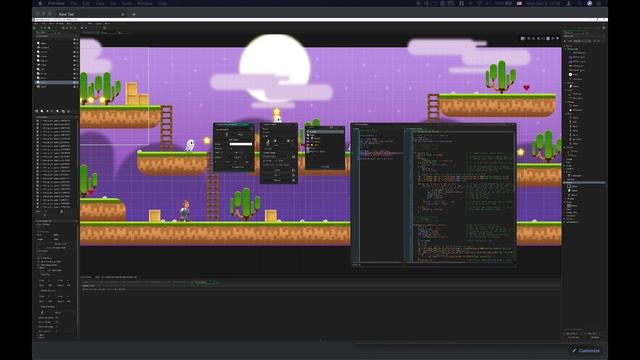The width and height of the screenshot is (640, 360).
Task: Select the highlighted layer in the layer list
Action: click(56, 82)
